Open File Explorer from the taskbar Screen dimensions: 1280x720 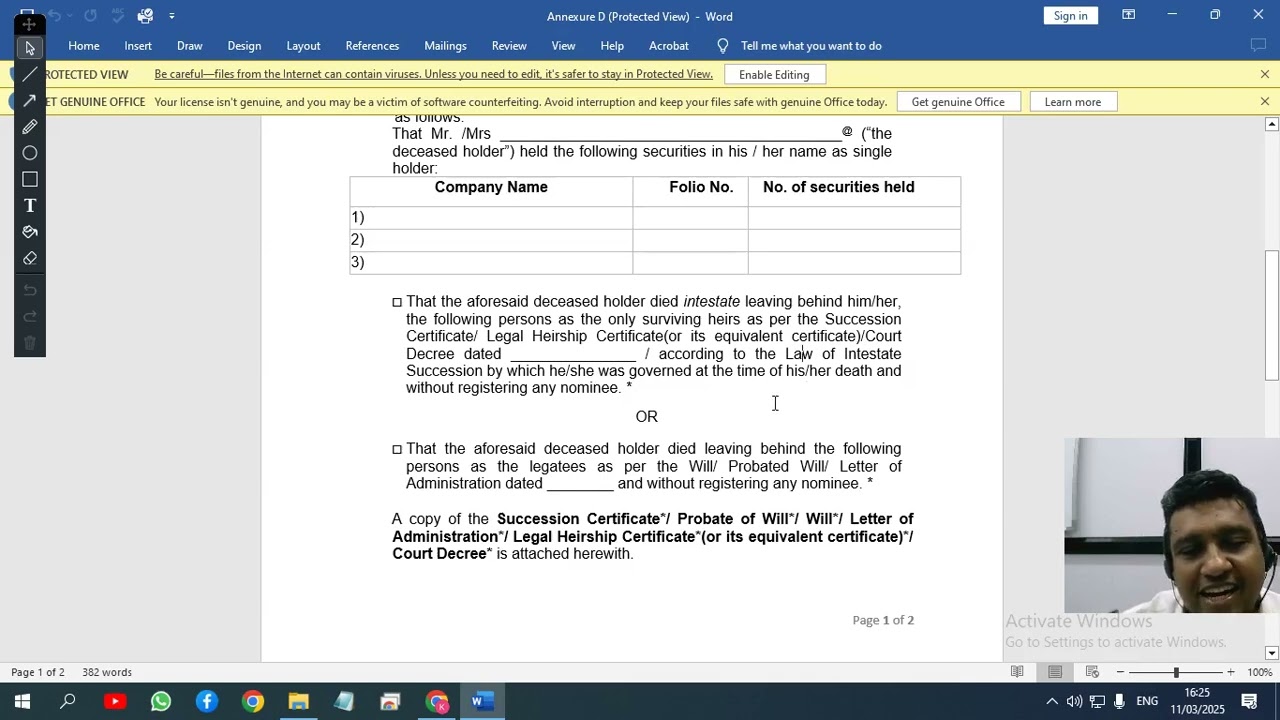(x=298, y=702)
